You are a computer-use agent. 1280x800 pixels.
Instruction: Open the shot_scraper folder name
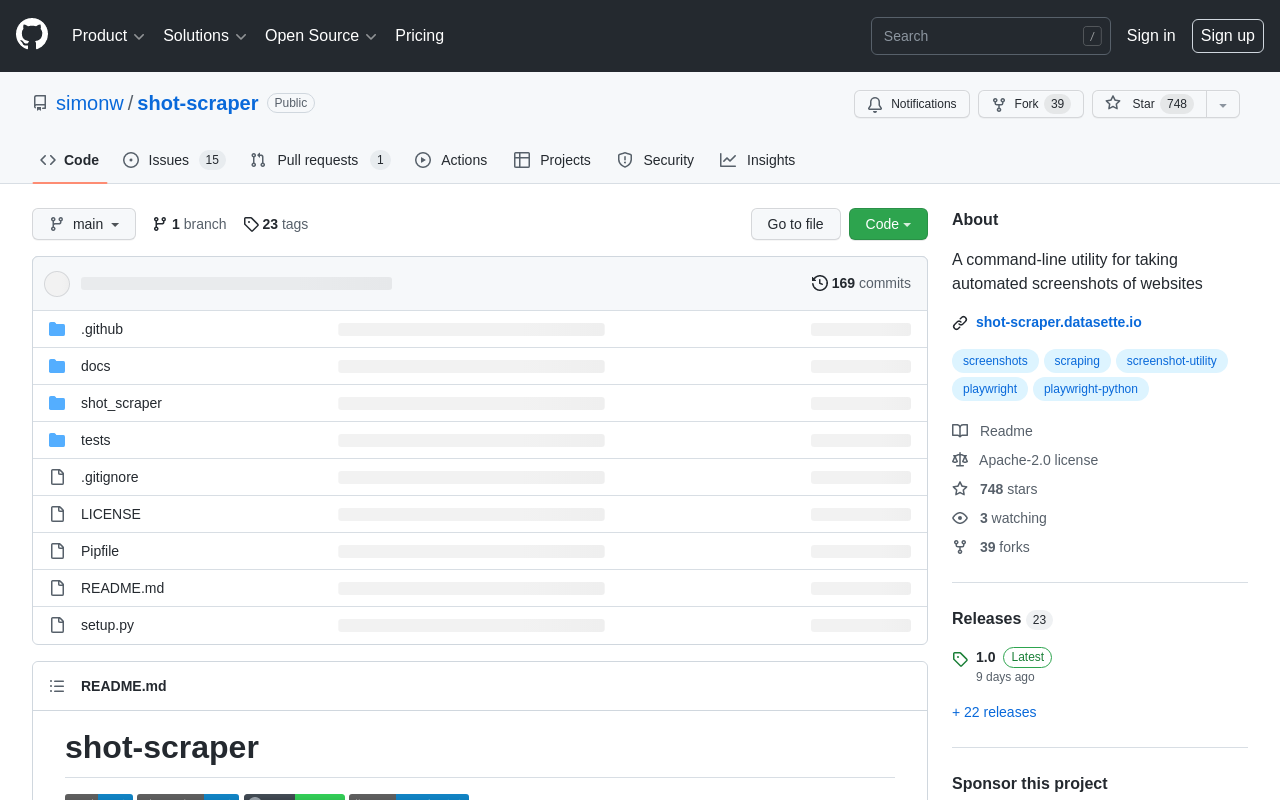coord(121,403)
